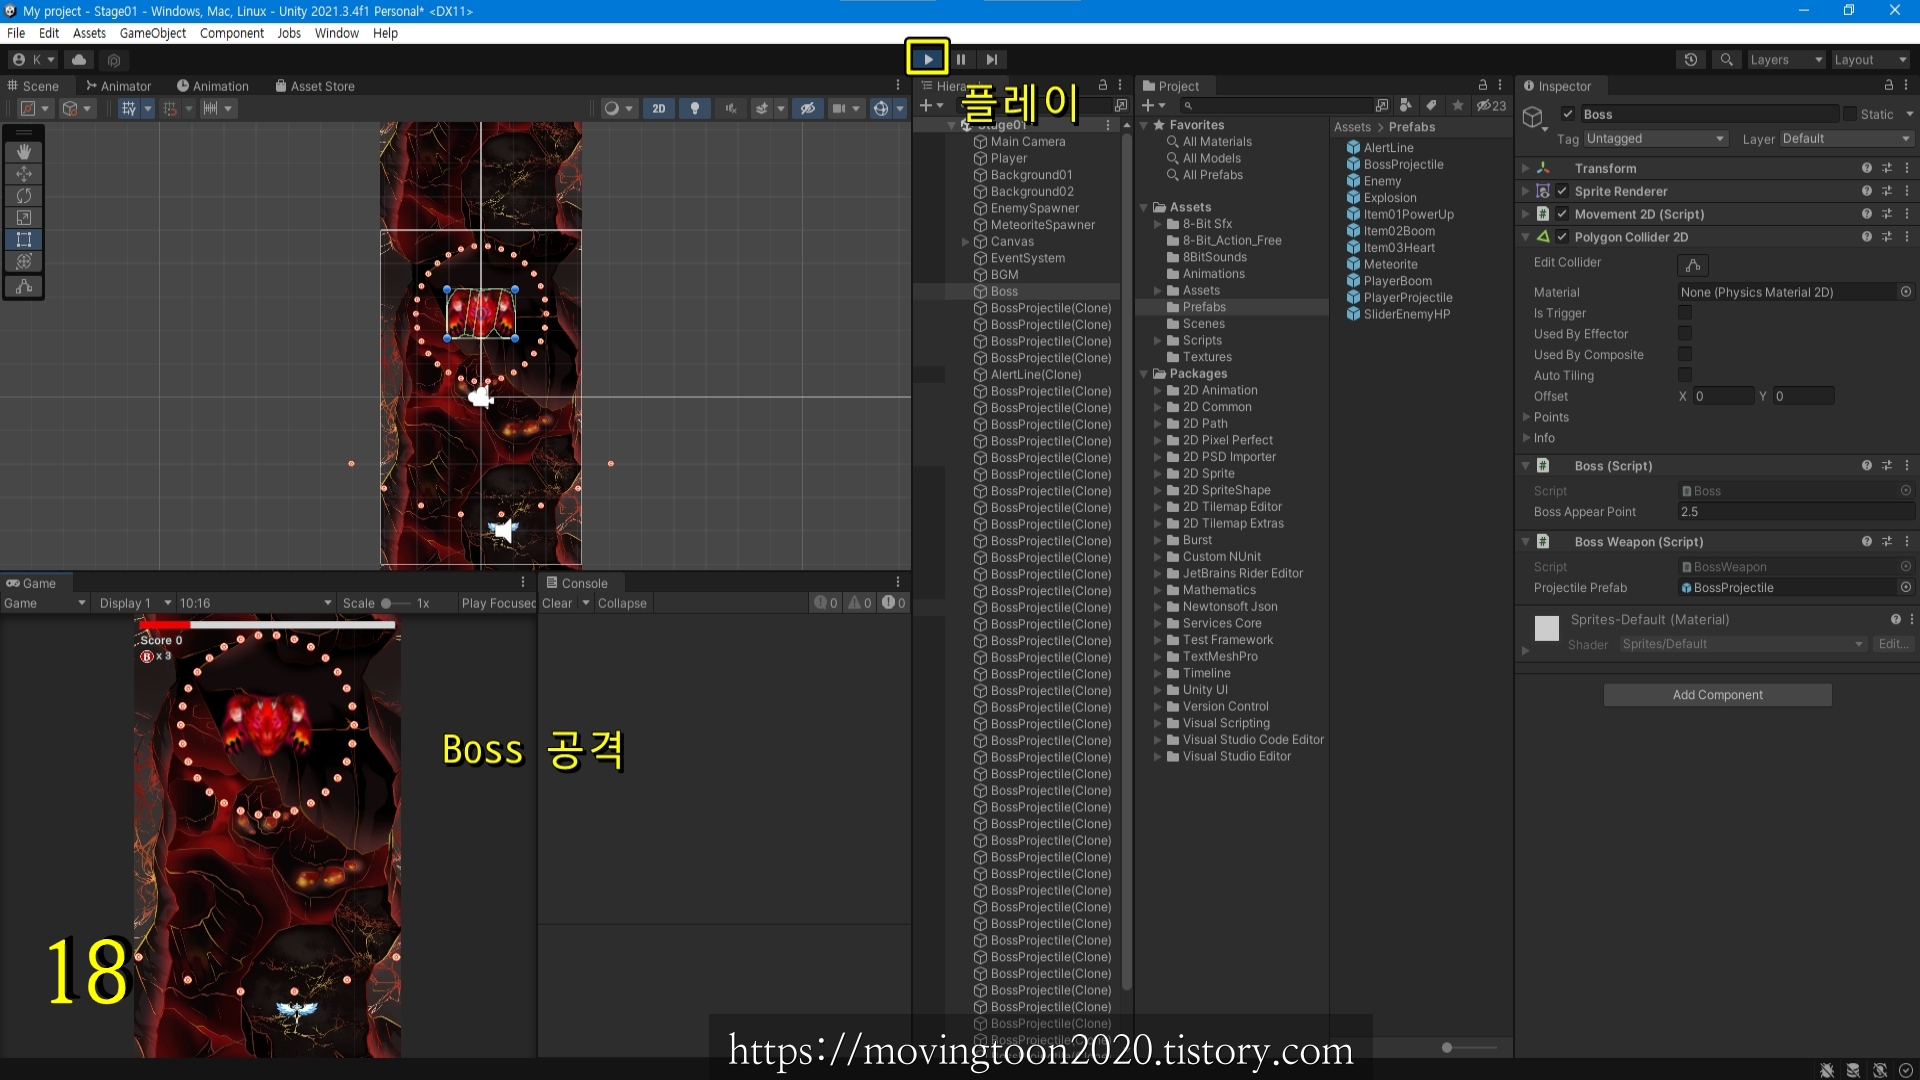This screenshot has height=1080, width=1920.
Task: Open the GameObject menu
Action: pos(152,33)
